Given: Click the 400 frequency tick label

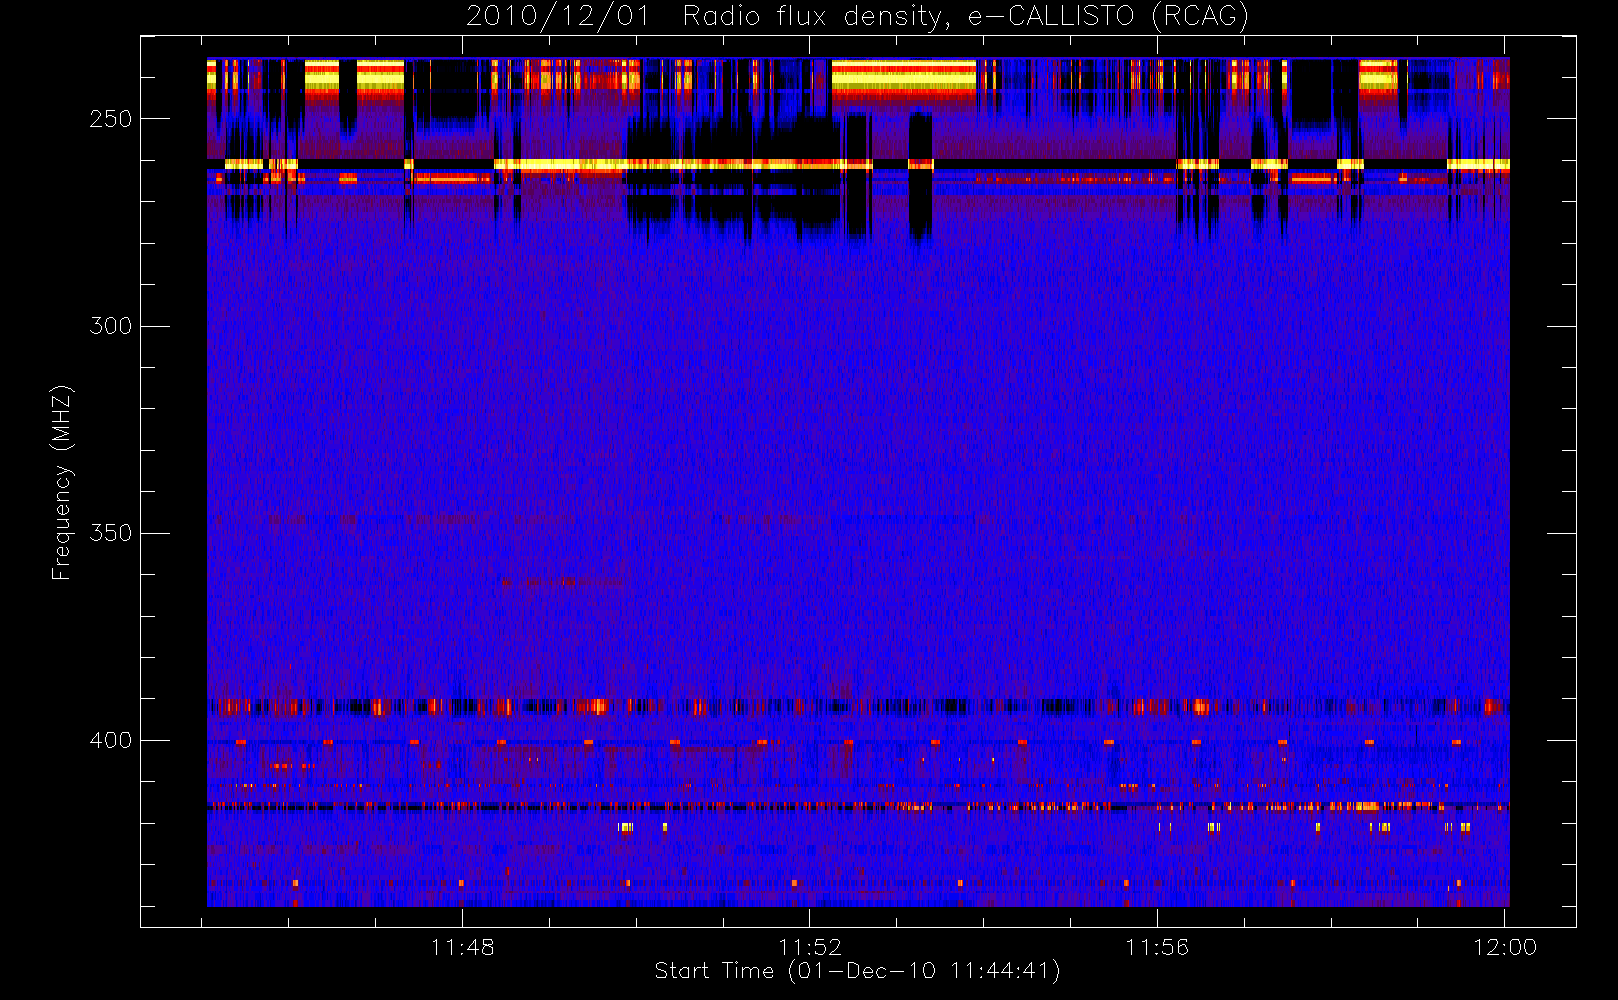Looking at the screenshot, I should (x=111, y=740).
